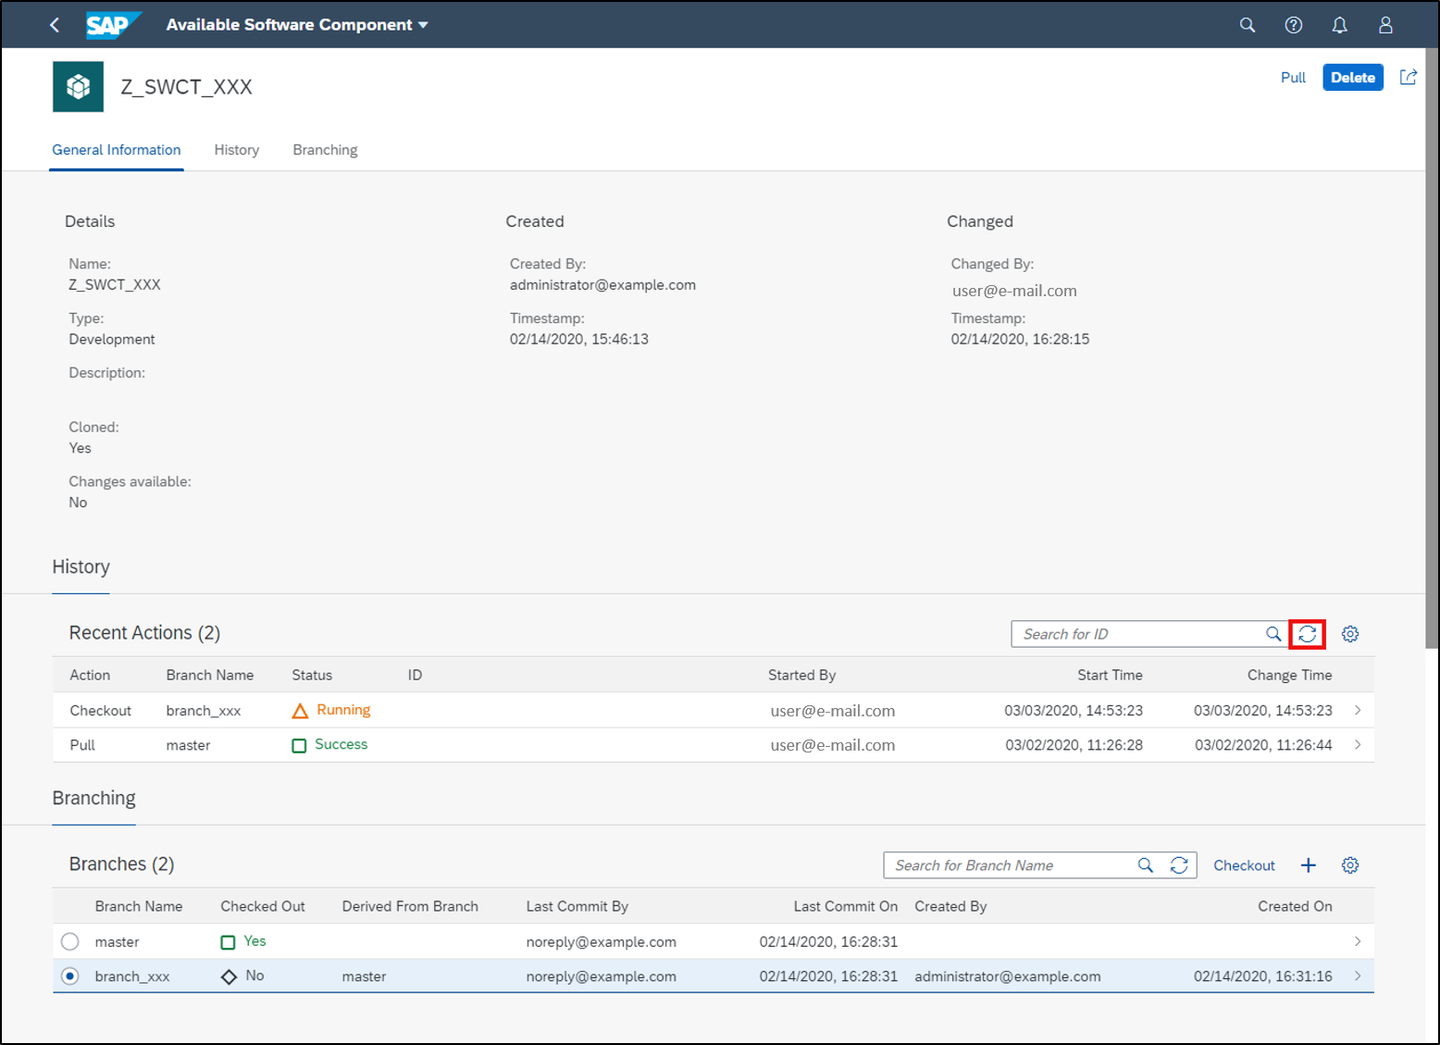The height and width of the screenshot is (1045, 1440).
Task: Click the Started By column header
Action: click(x=802, y=675)
